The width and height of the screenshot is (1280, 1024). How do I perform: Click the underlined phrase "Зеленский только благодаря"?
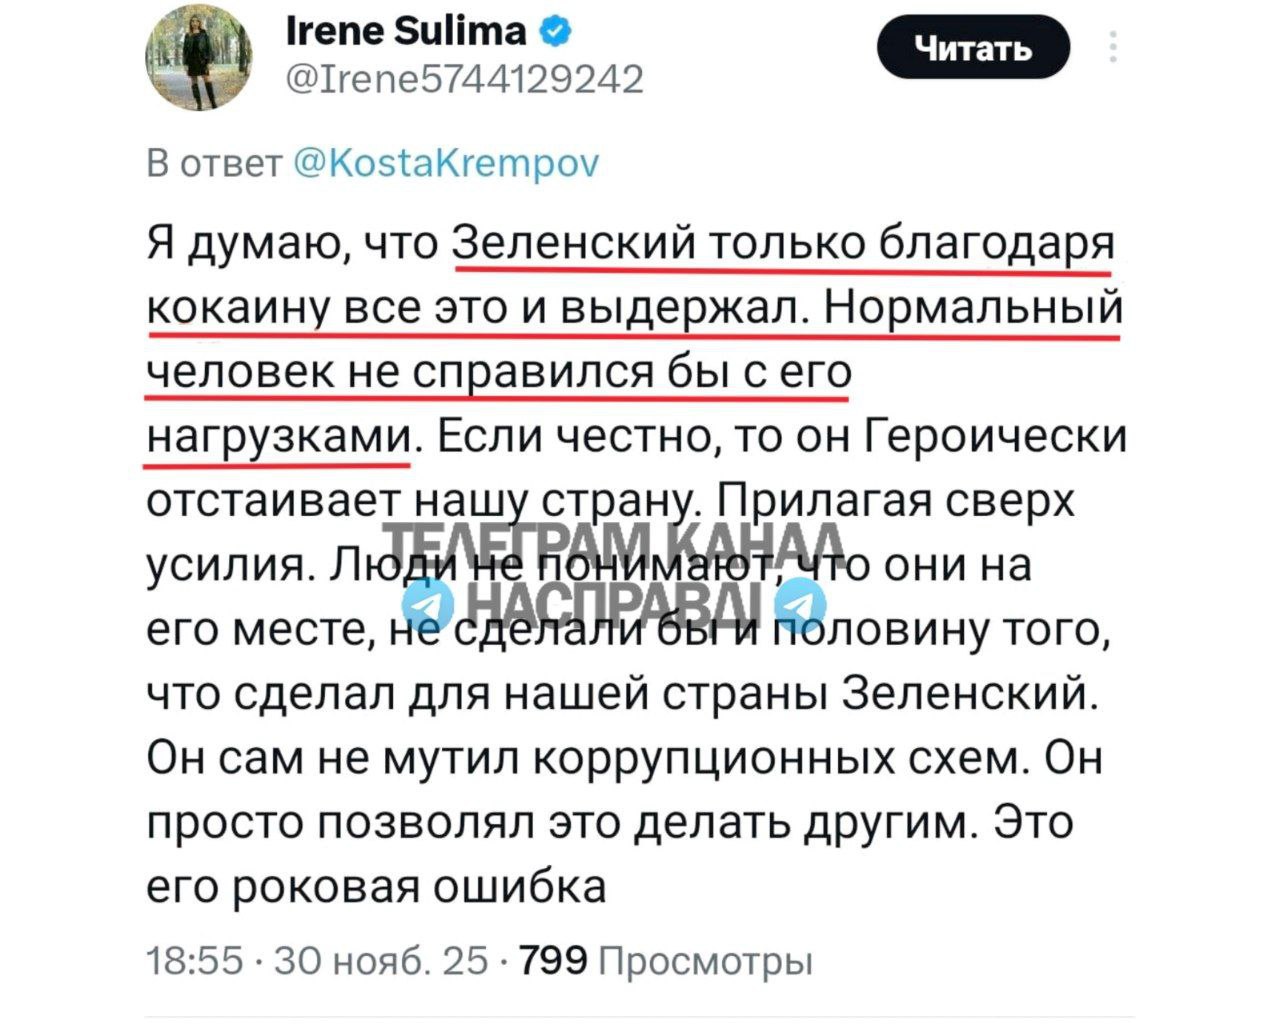click(x=783, y=245)
